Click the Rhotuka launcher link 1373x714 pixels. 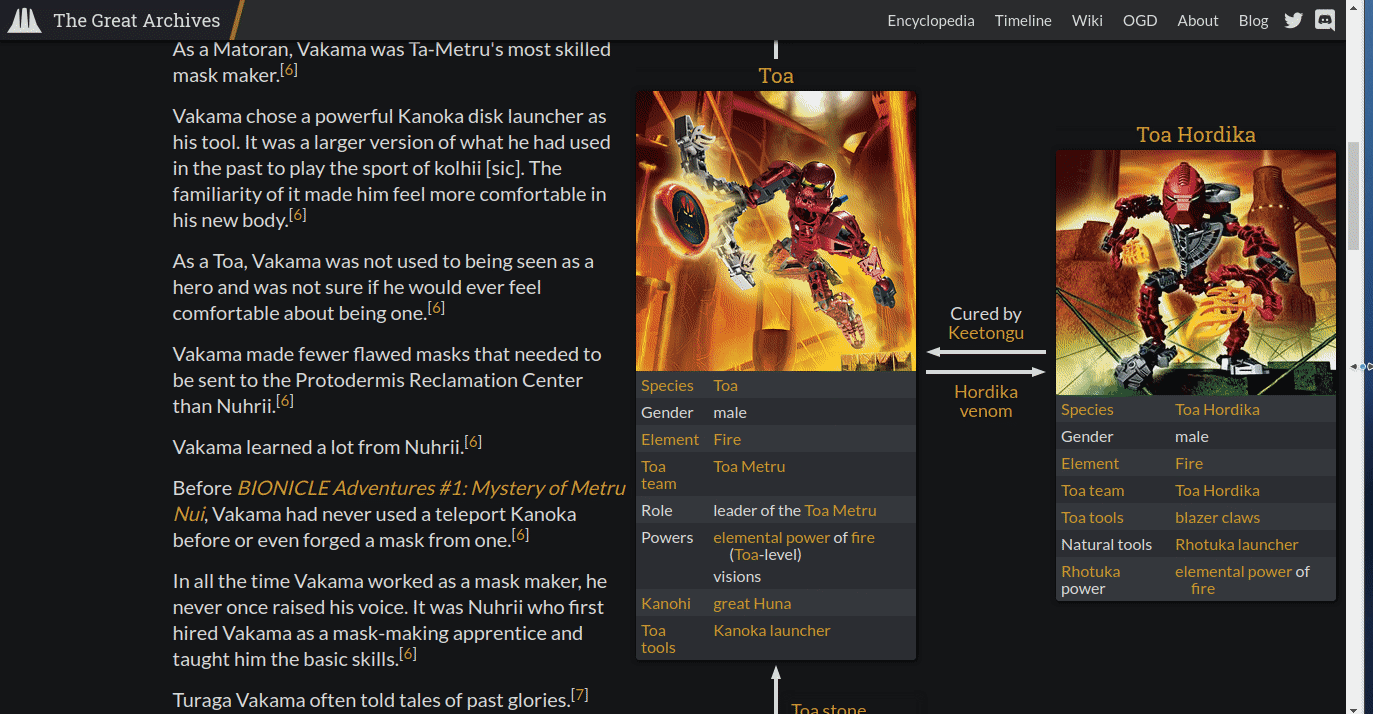(x=1236, y=544)
